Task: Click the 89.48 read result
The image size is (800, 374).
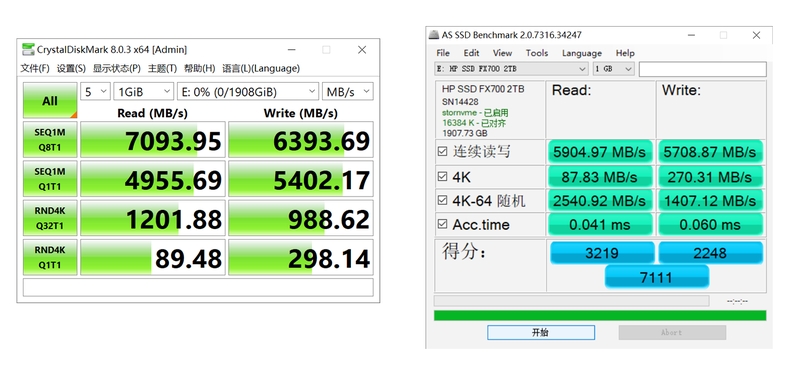Action: point(153,258)
